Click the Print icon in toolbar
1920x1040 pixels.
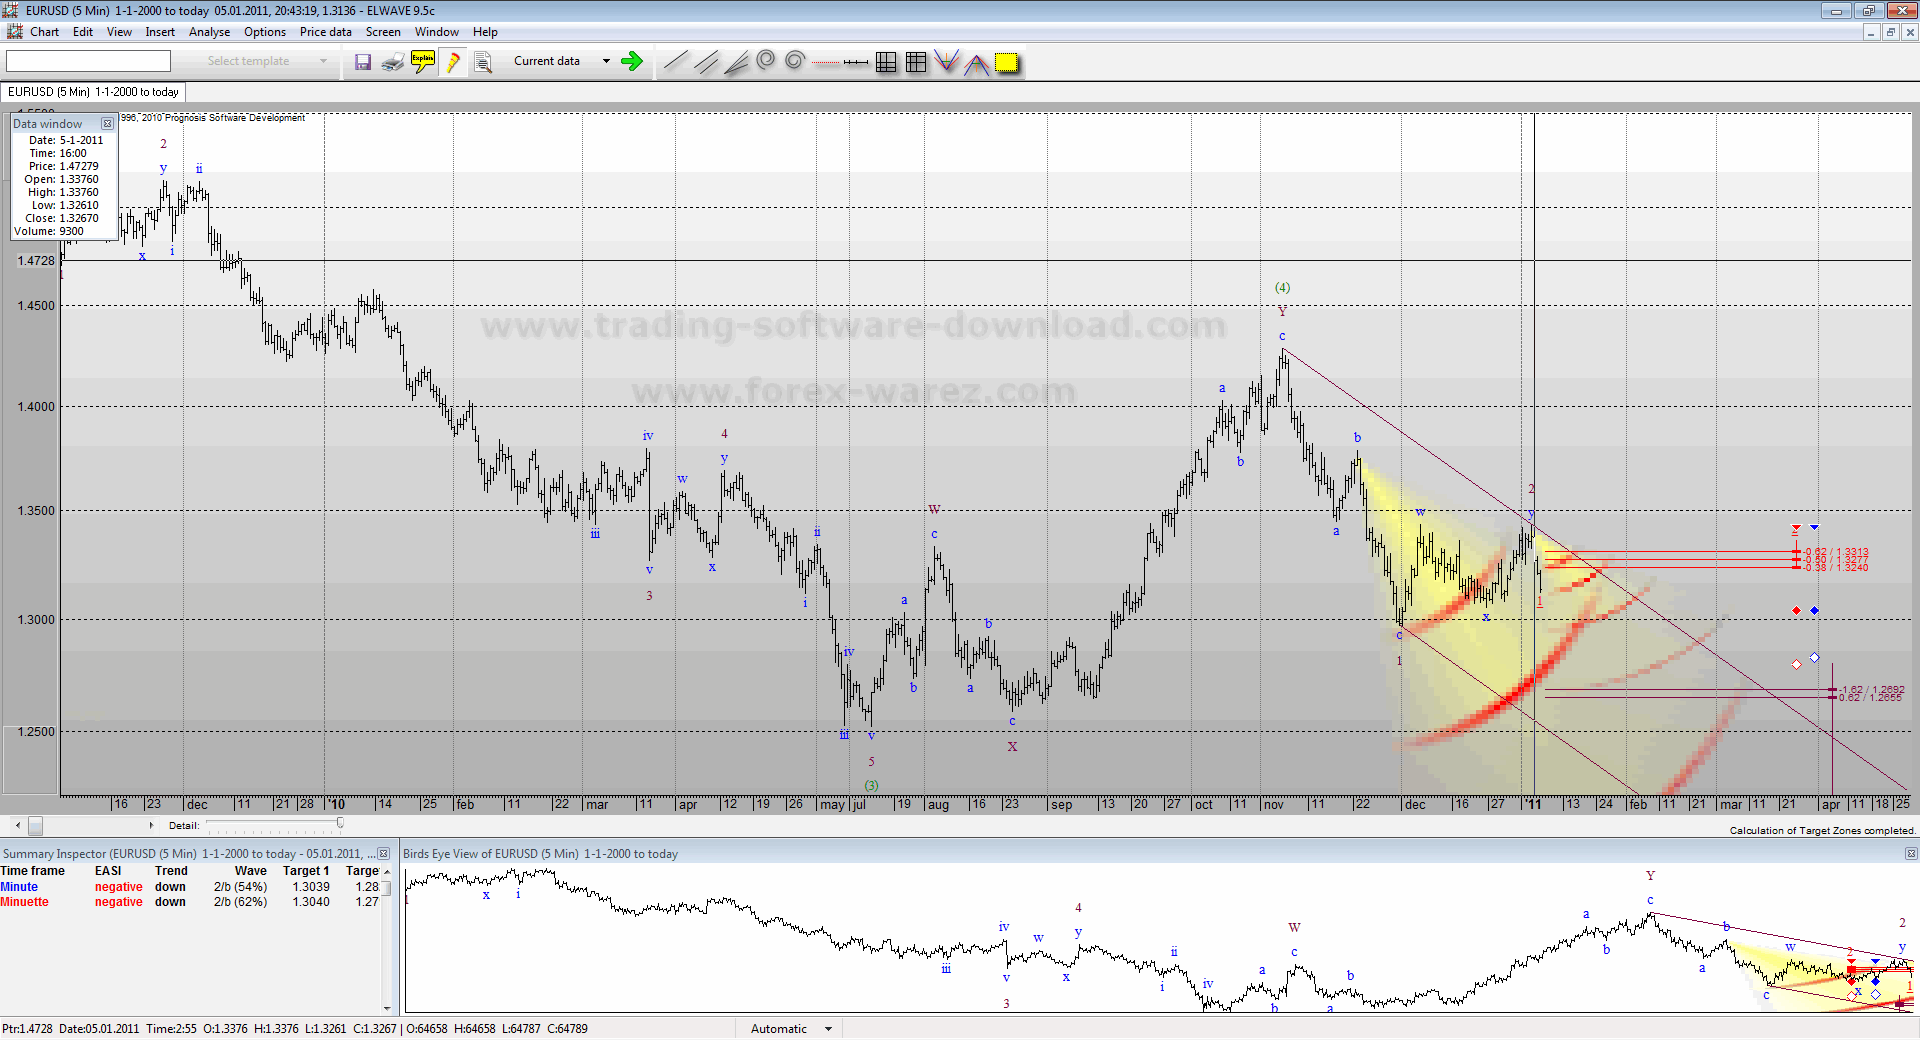click(393, 62)
